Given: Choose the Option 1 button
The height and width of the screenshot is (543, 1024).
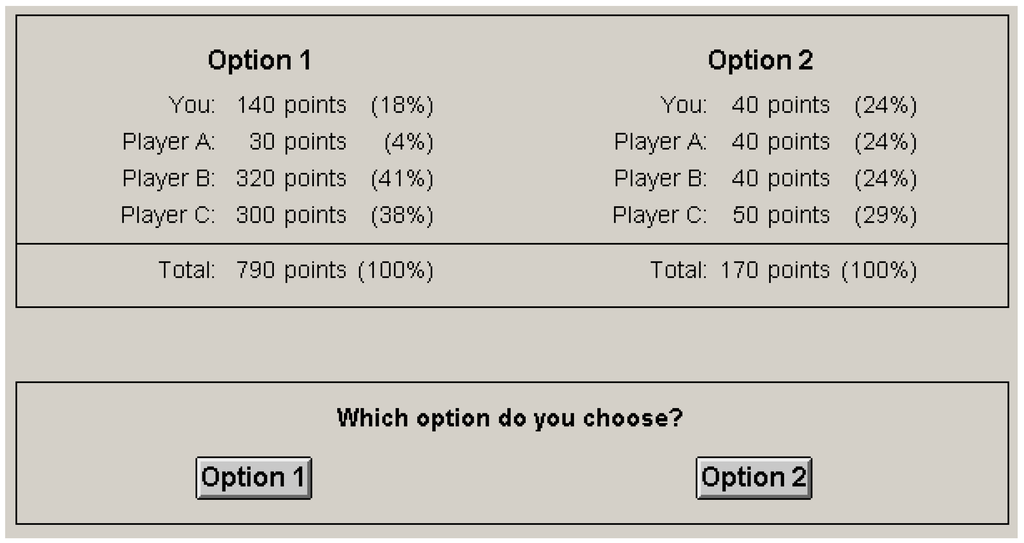Looking at the screenshot, I should 254,478.
